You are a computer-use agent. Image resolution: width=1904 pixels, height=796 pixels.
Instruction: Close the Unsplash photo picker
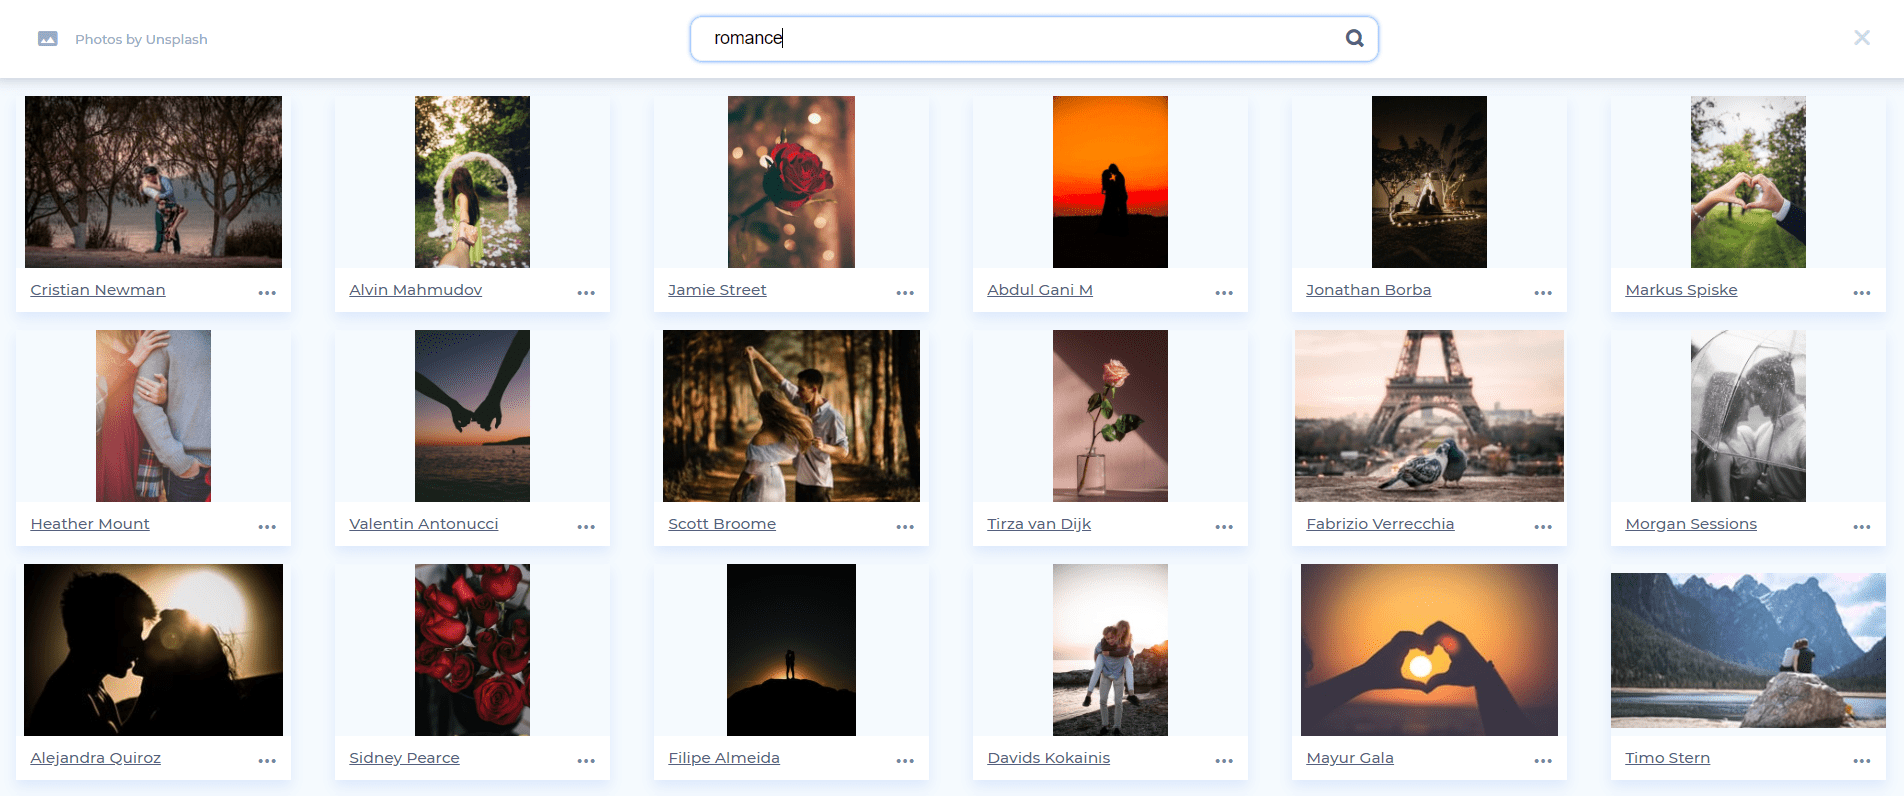1861,38
